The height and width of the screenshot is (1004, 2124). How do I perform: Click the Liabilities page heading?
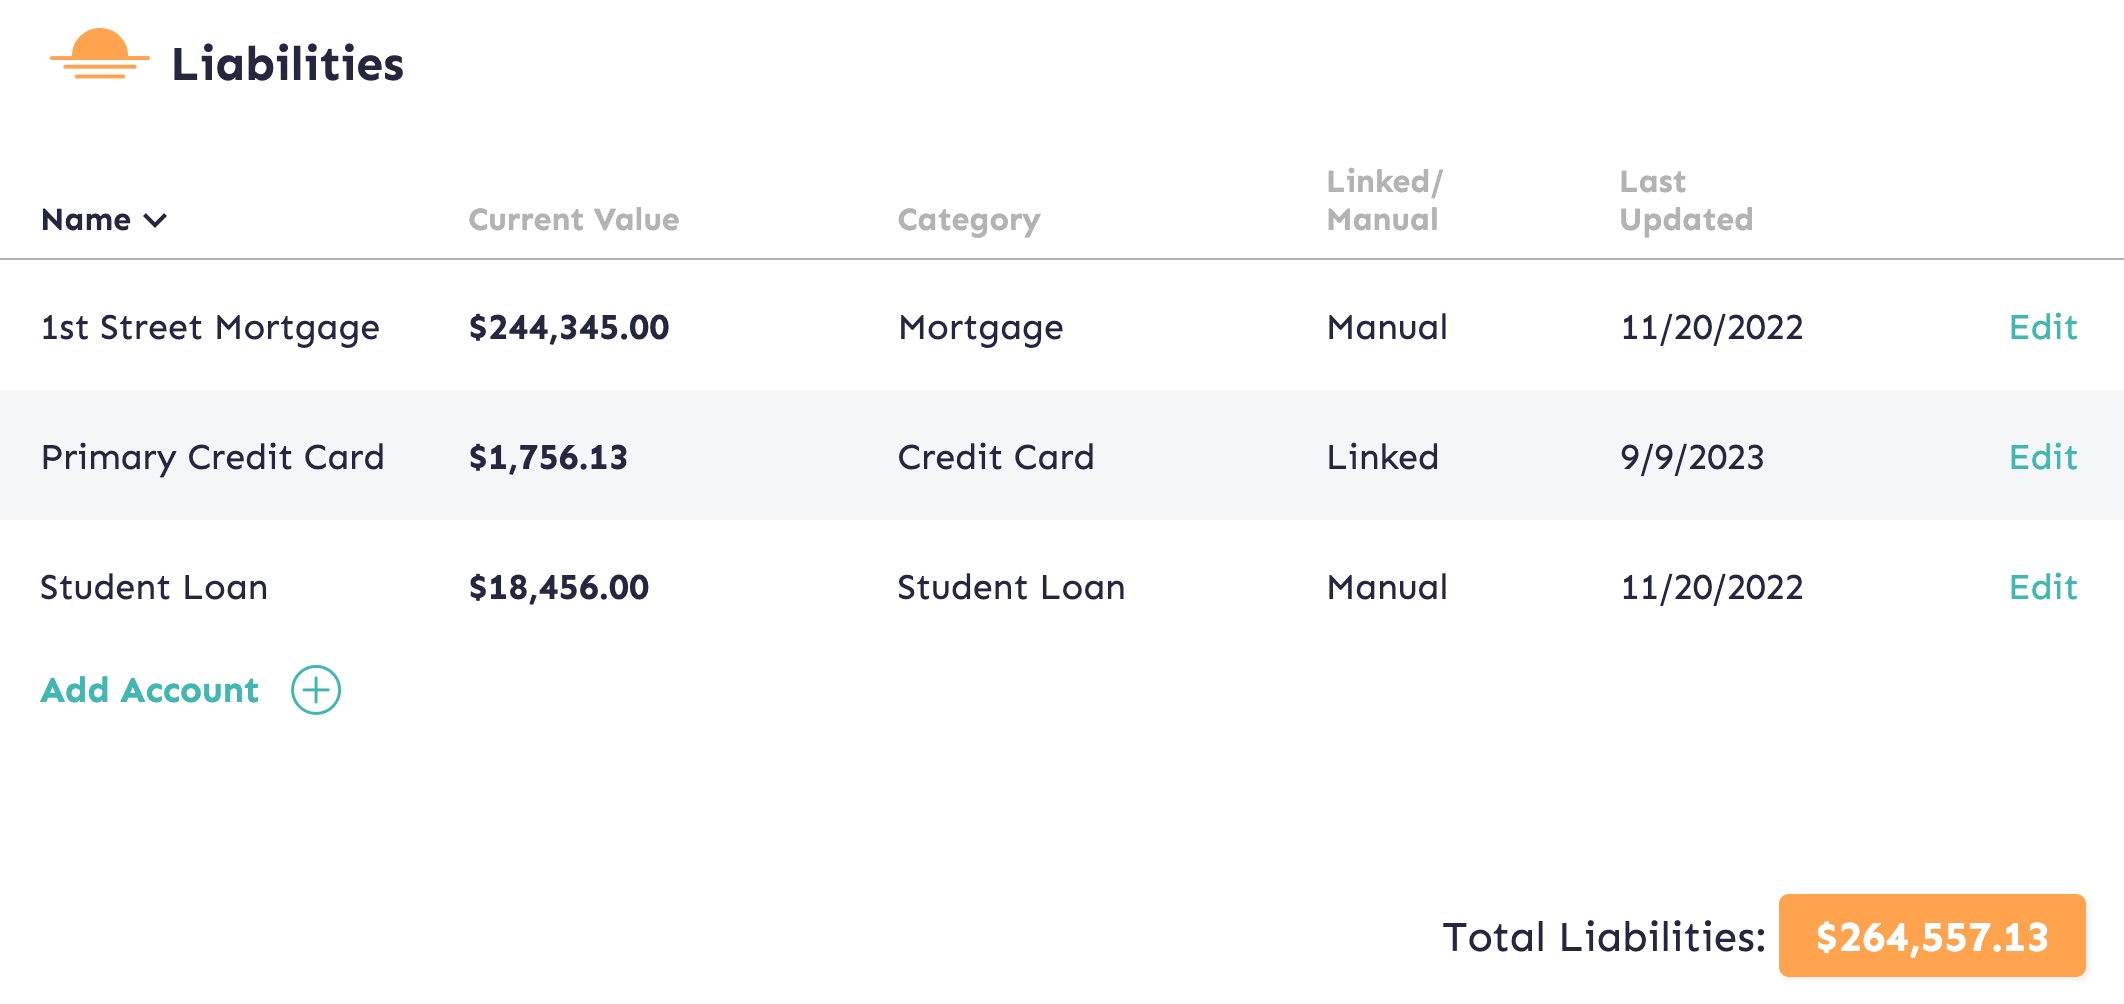[x=288, y=64]
